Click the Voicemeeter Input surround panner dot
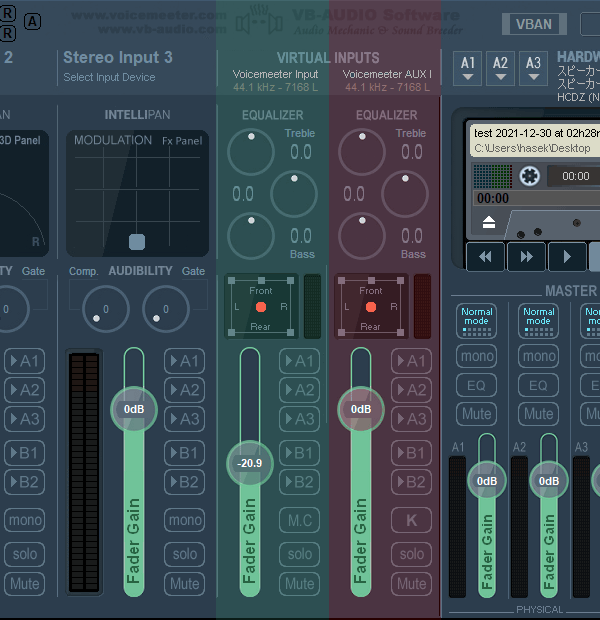This screenshot has width=600, height=620. (261, 307)
